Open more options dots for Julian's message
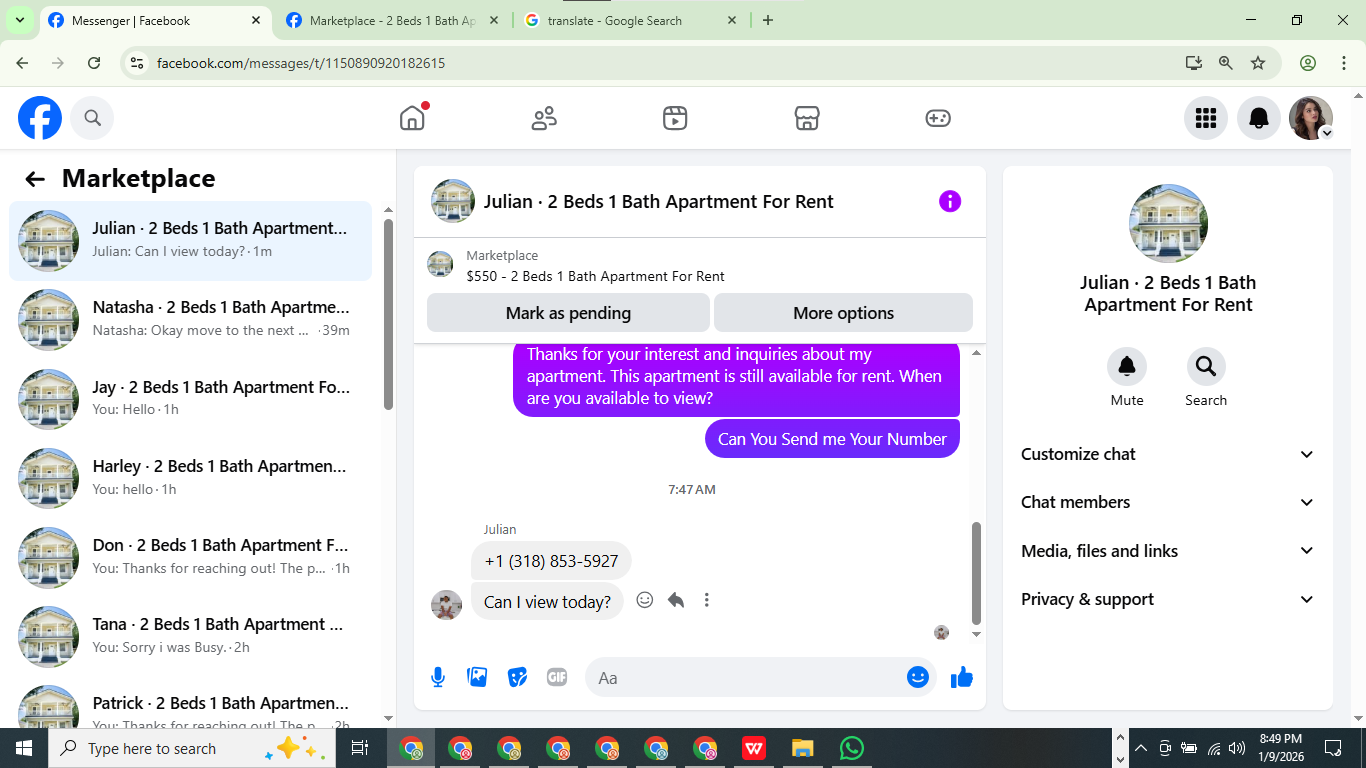Screen dimensions: 1366x768 pos(707,600)
